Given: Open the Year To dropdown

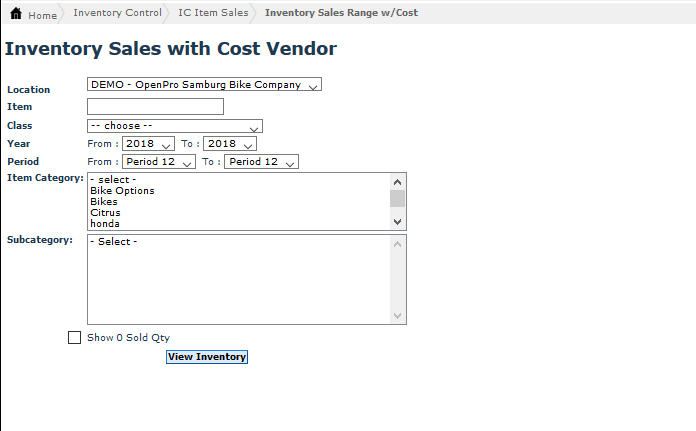Looking at the screenshot, I should [x=230, y=144].
